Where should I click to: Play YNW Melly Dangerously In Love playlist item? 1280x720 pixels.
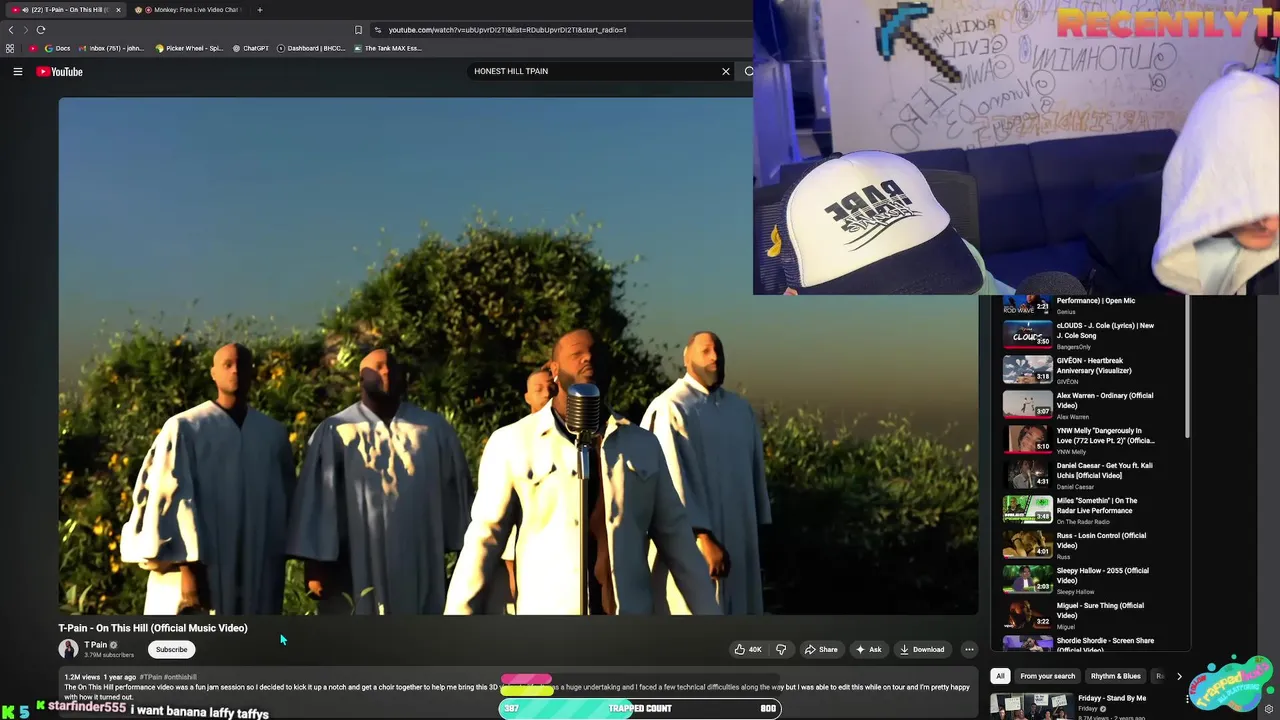1080,440
